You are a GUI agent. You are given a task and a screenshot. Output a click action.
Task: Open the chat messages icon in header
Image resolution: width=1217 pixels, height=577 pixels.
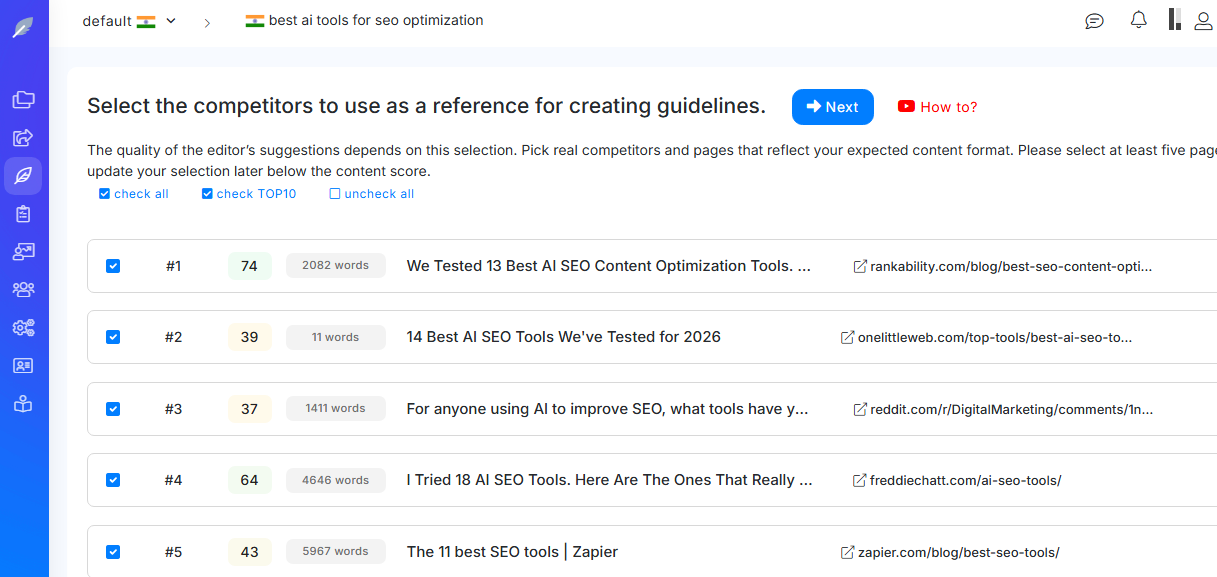point(1095,21)
